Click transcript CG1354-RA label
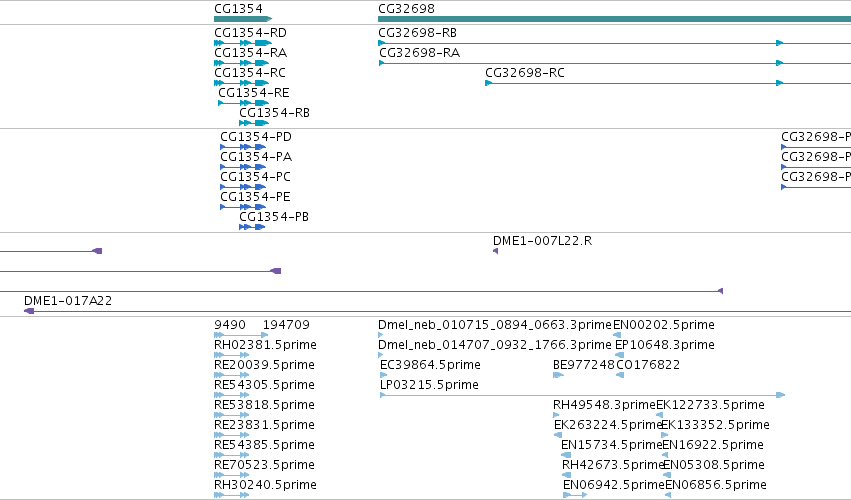This screenshot has height=500, width=851. point(250,53)
